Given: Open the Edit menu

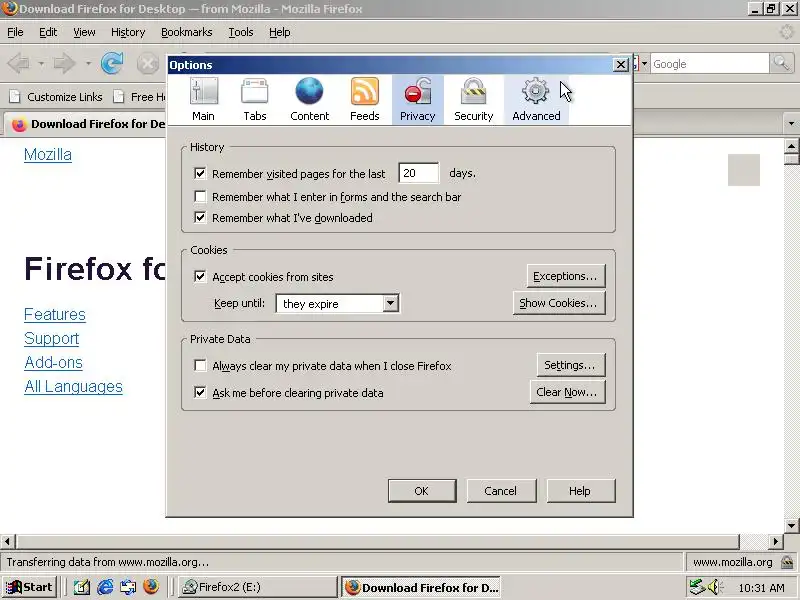Looking at the screenshot, I should click(48, 32).
